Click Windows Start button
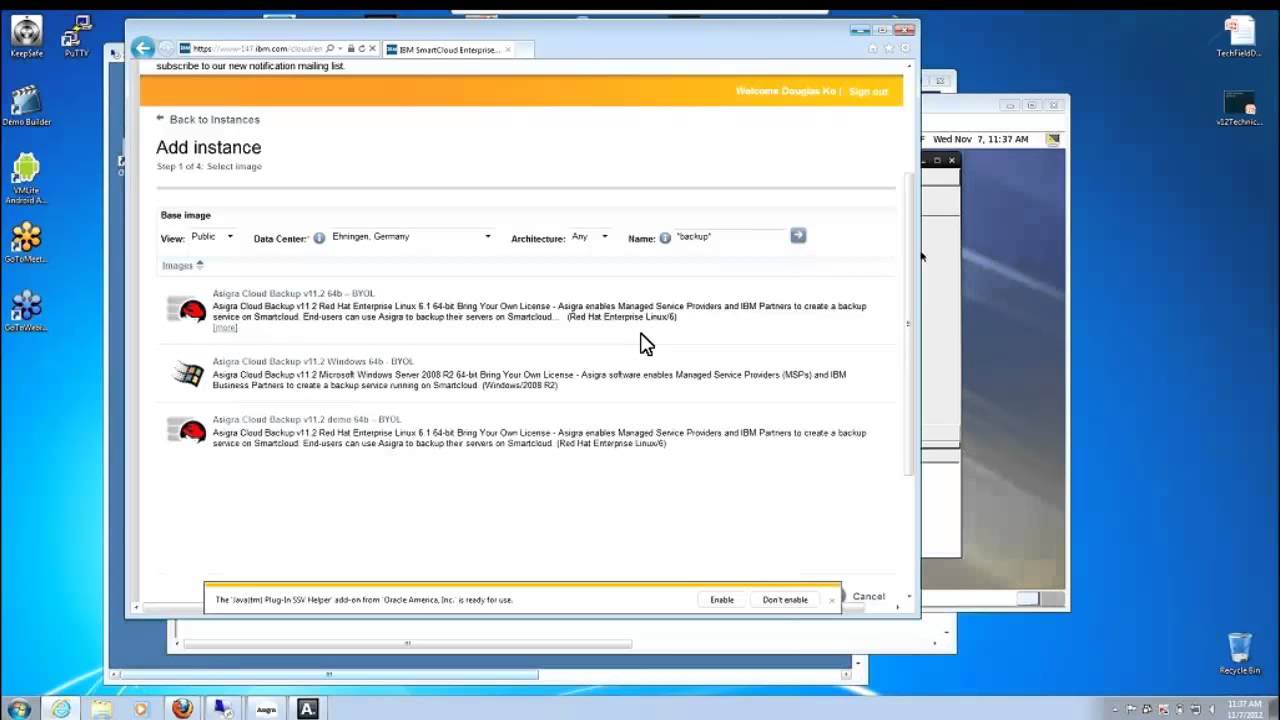 (19, 708)
